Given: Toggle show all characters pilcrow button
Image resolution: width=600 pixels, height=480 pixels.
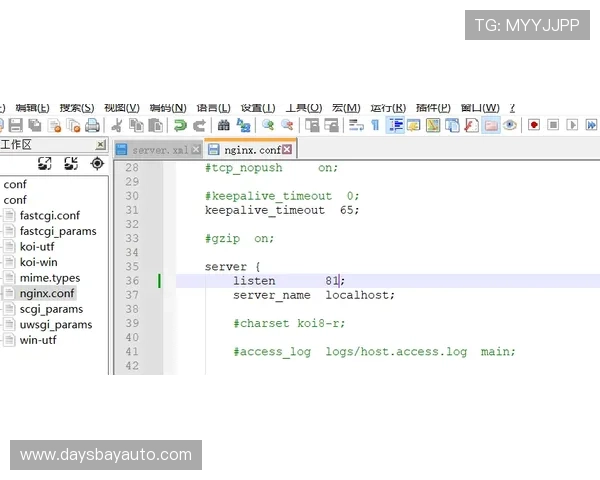Looking at the screenshot, I should tap(375, 125).
